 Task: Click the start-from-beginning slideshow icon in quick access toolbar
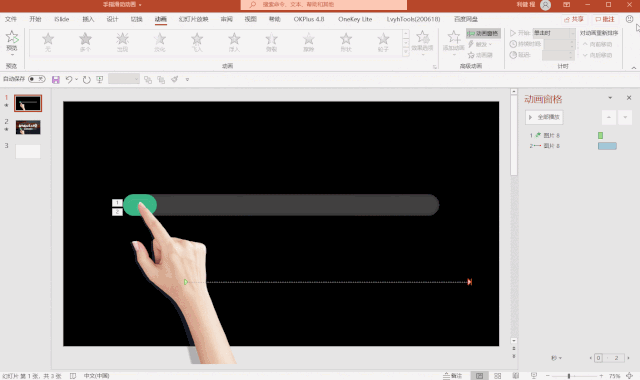point(100,80)
